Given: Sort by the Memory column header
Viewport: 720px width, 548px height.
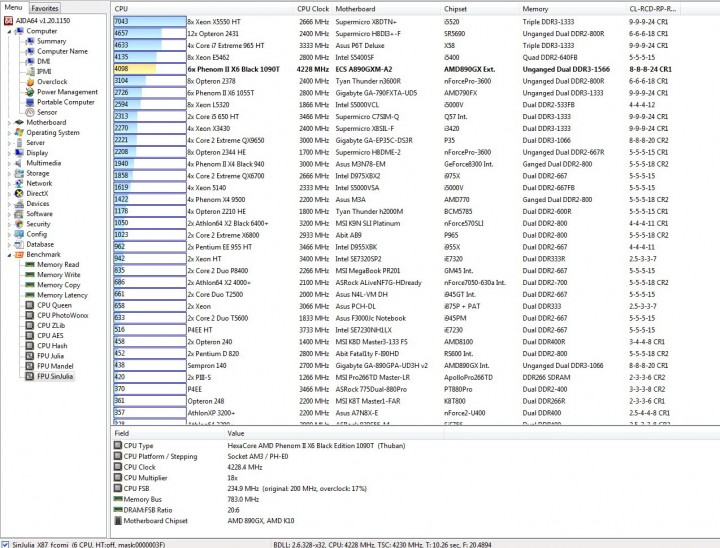Looking at the screenshot, I should (x=573, y=9).
